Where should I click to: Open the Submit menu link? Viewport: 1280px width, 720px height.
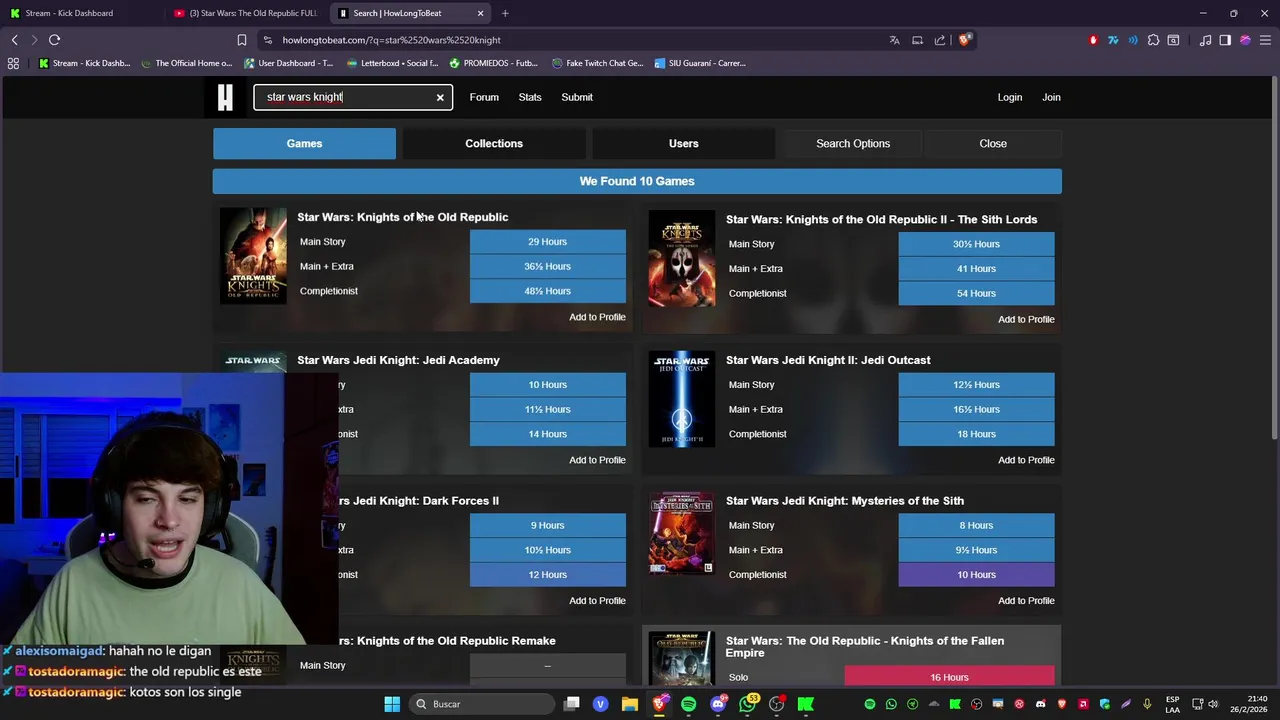(577, 97)
